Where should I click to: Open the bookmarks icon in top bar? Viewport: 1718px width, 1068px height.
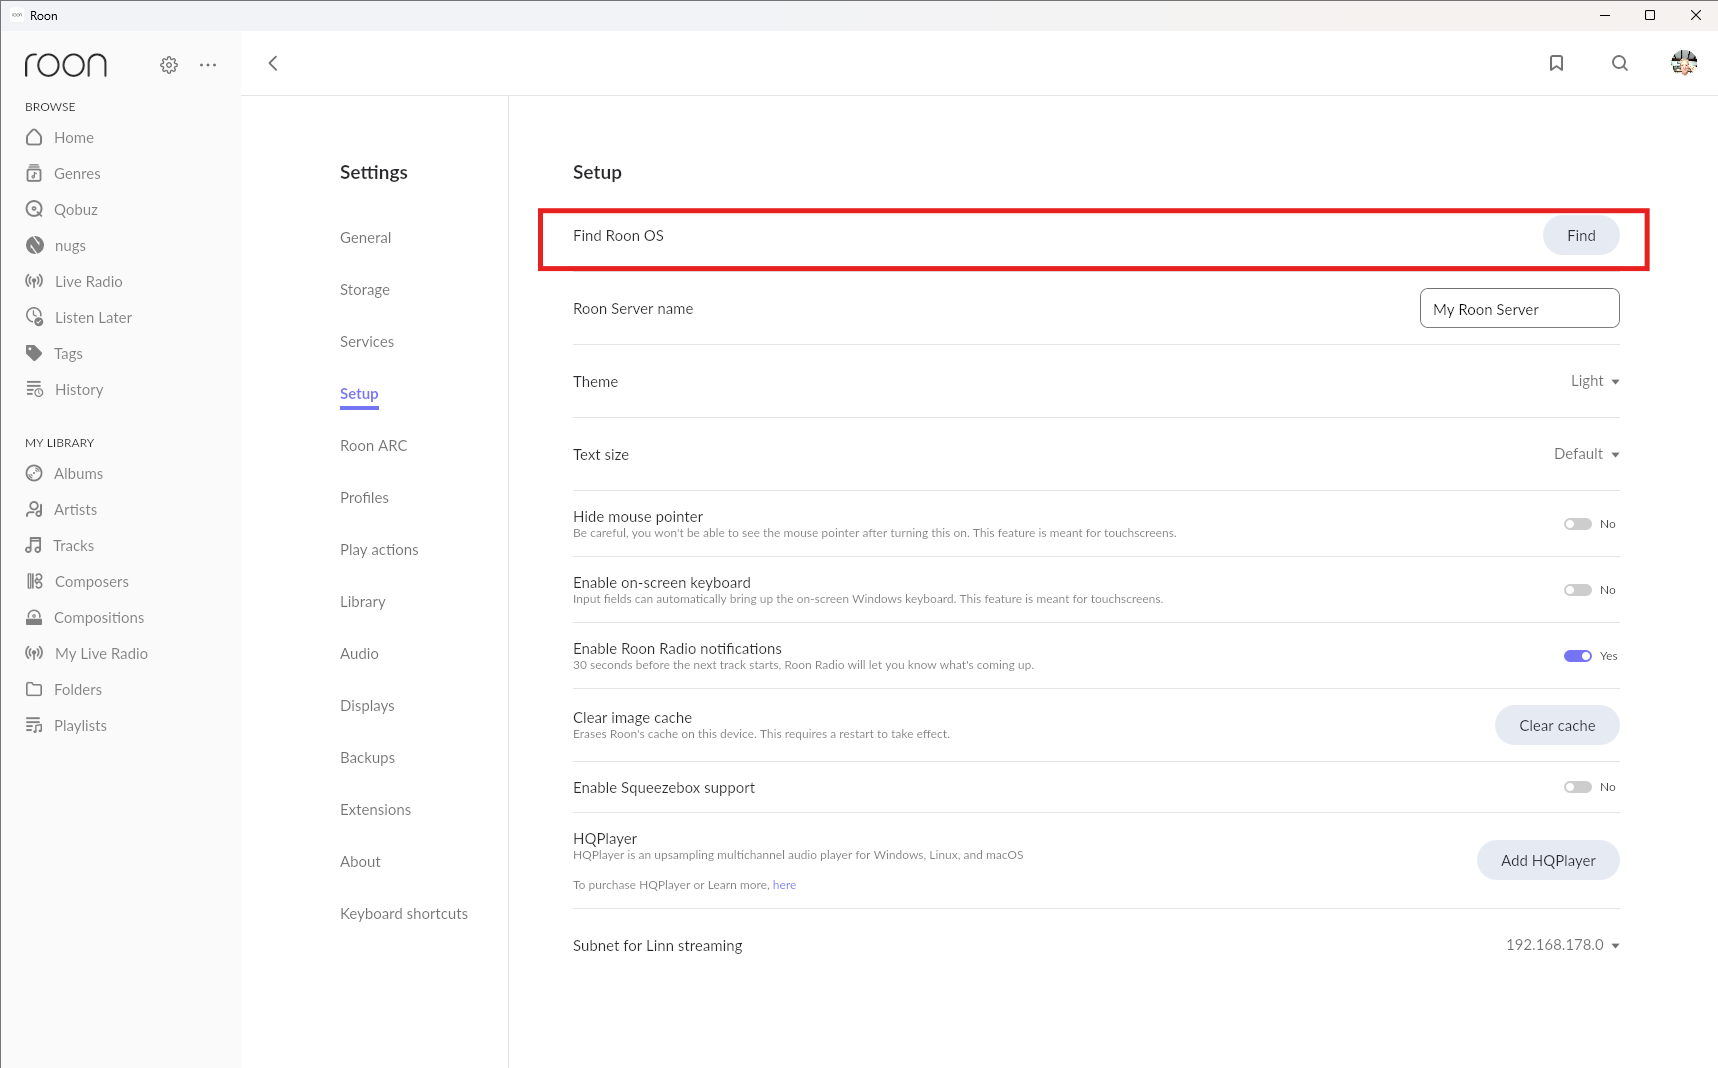coord(1556,64)
